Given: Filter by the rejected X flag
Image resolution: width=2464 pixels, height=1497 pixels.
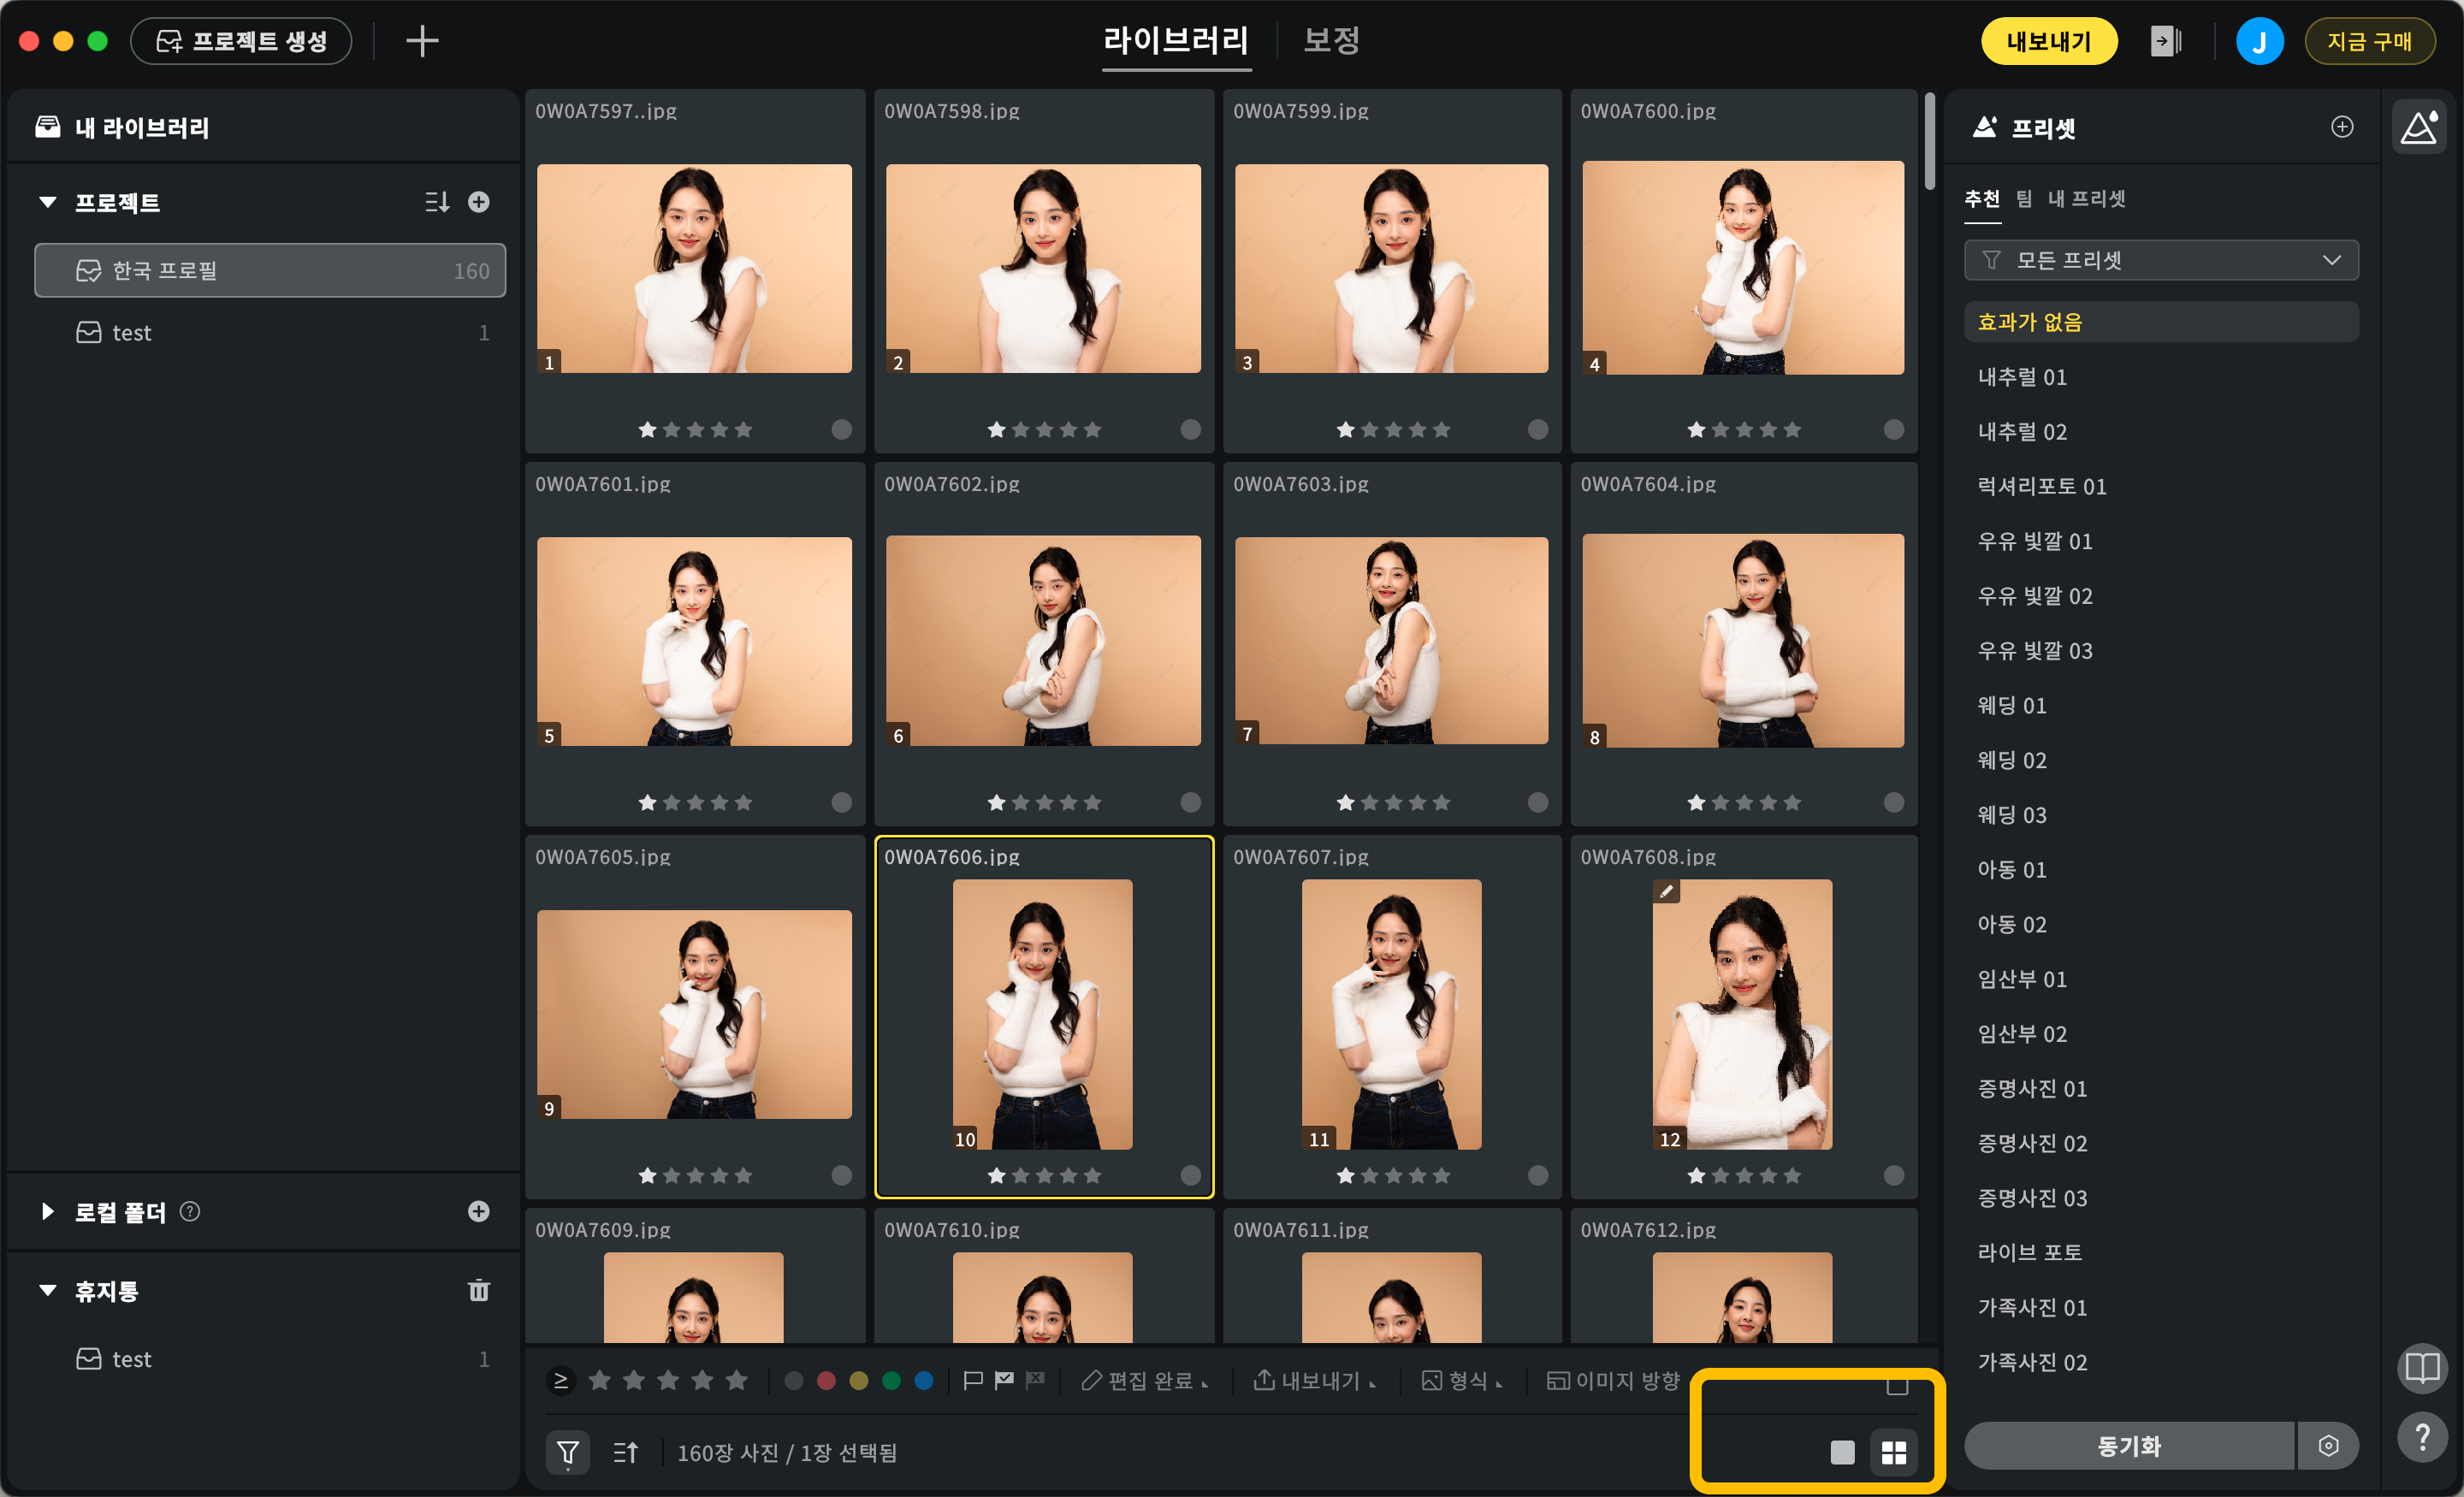Looking at the screenshot, I should click(x=1036, y=1380).
